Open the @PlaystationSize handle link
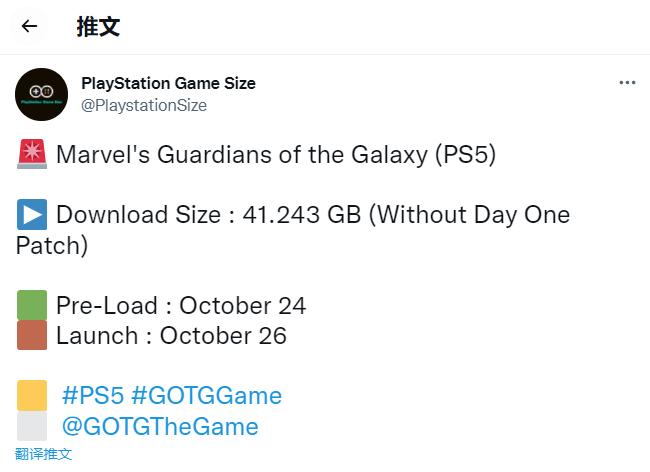 (144, 105)
